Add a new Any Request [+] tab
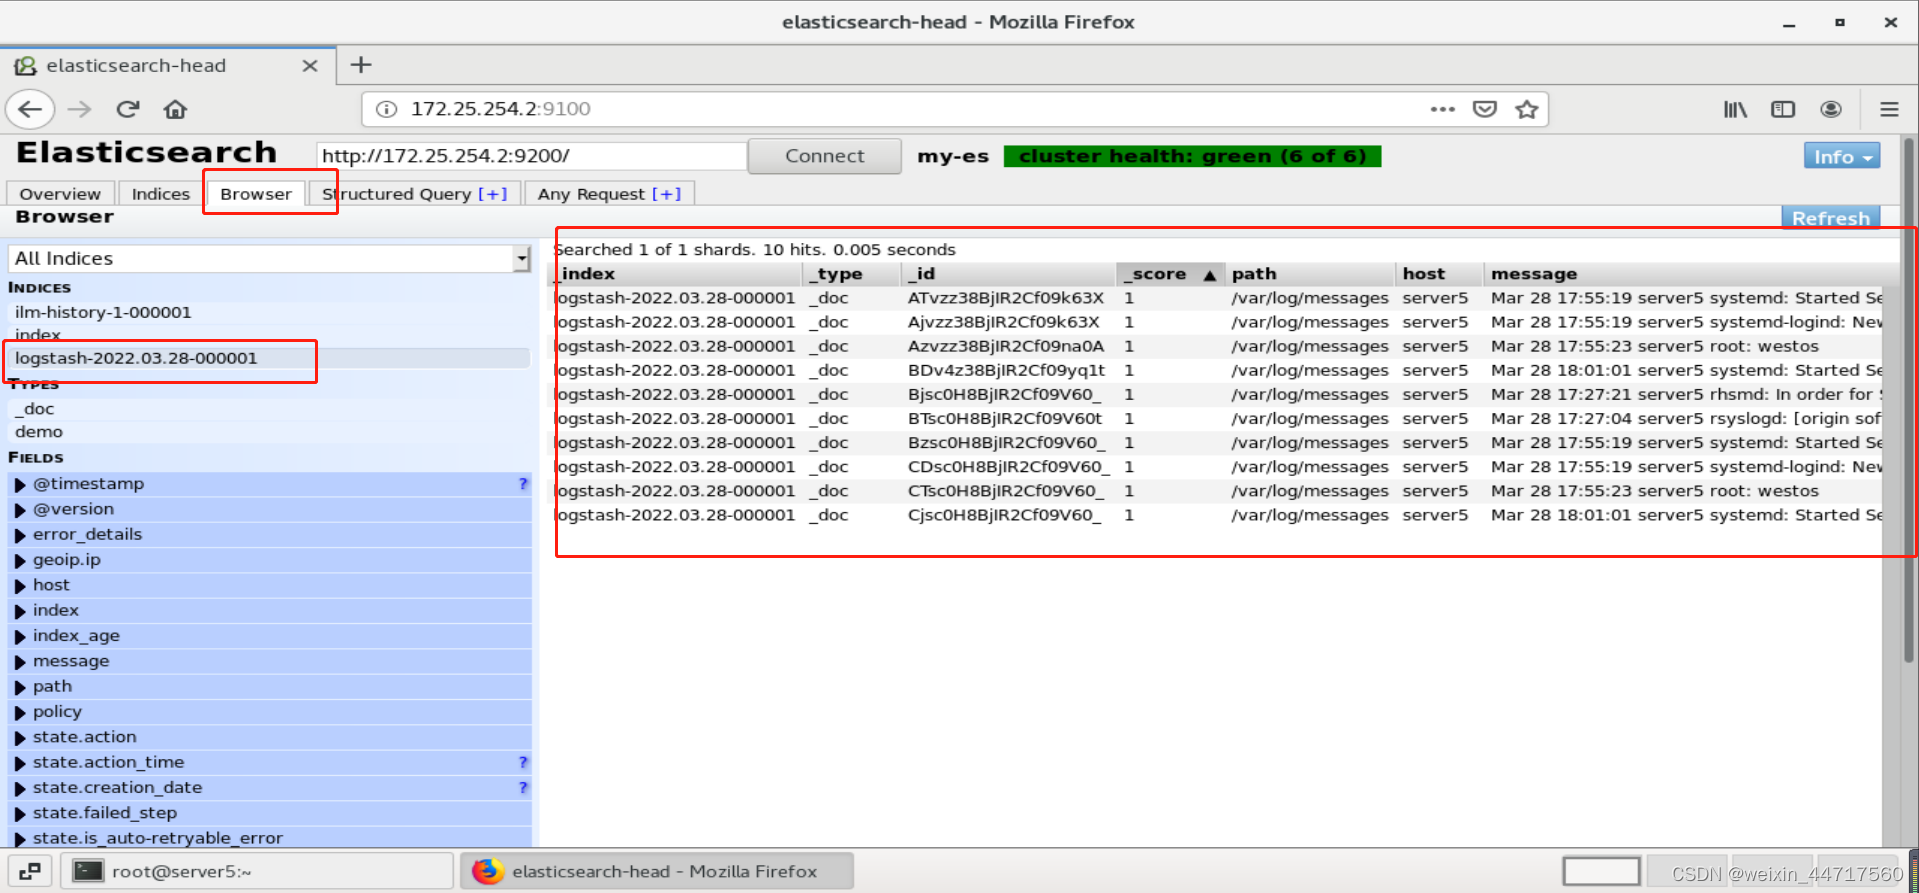 (666, 194)
